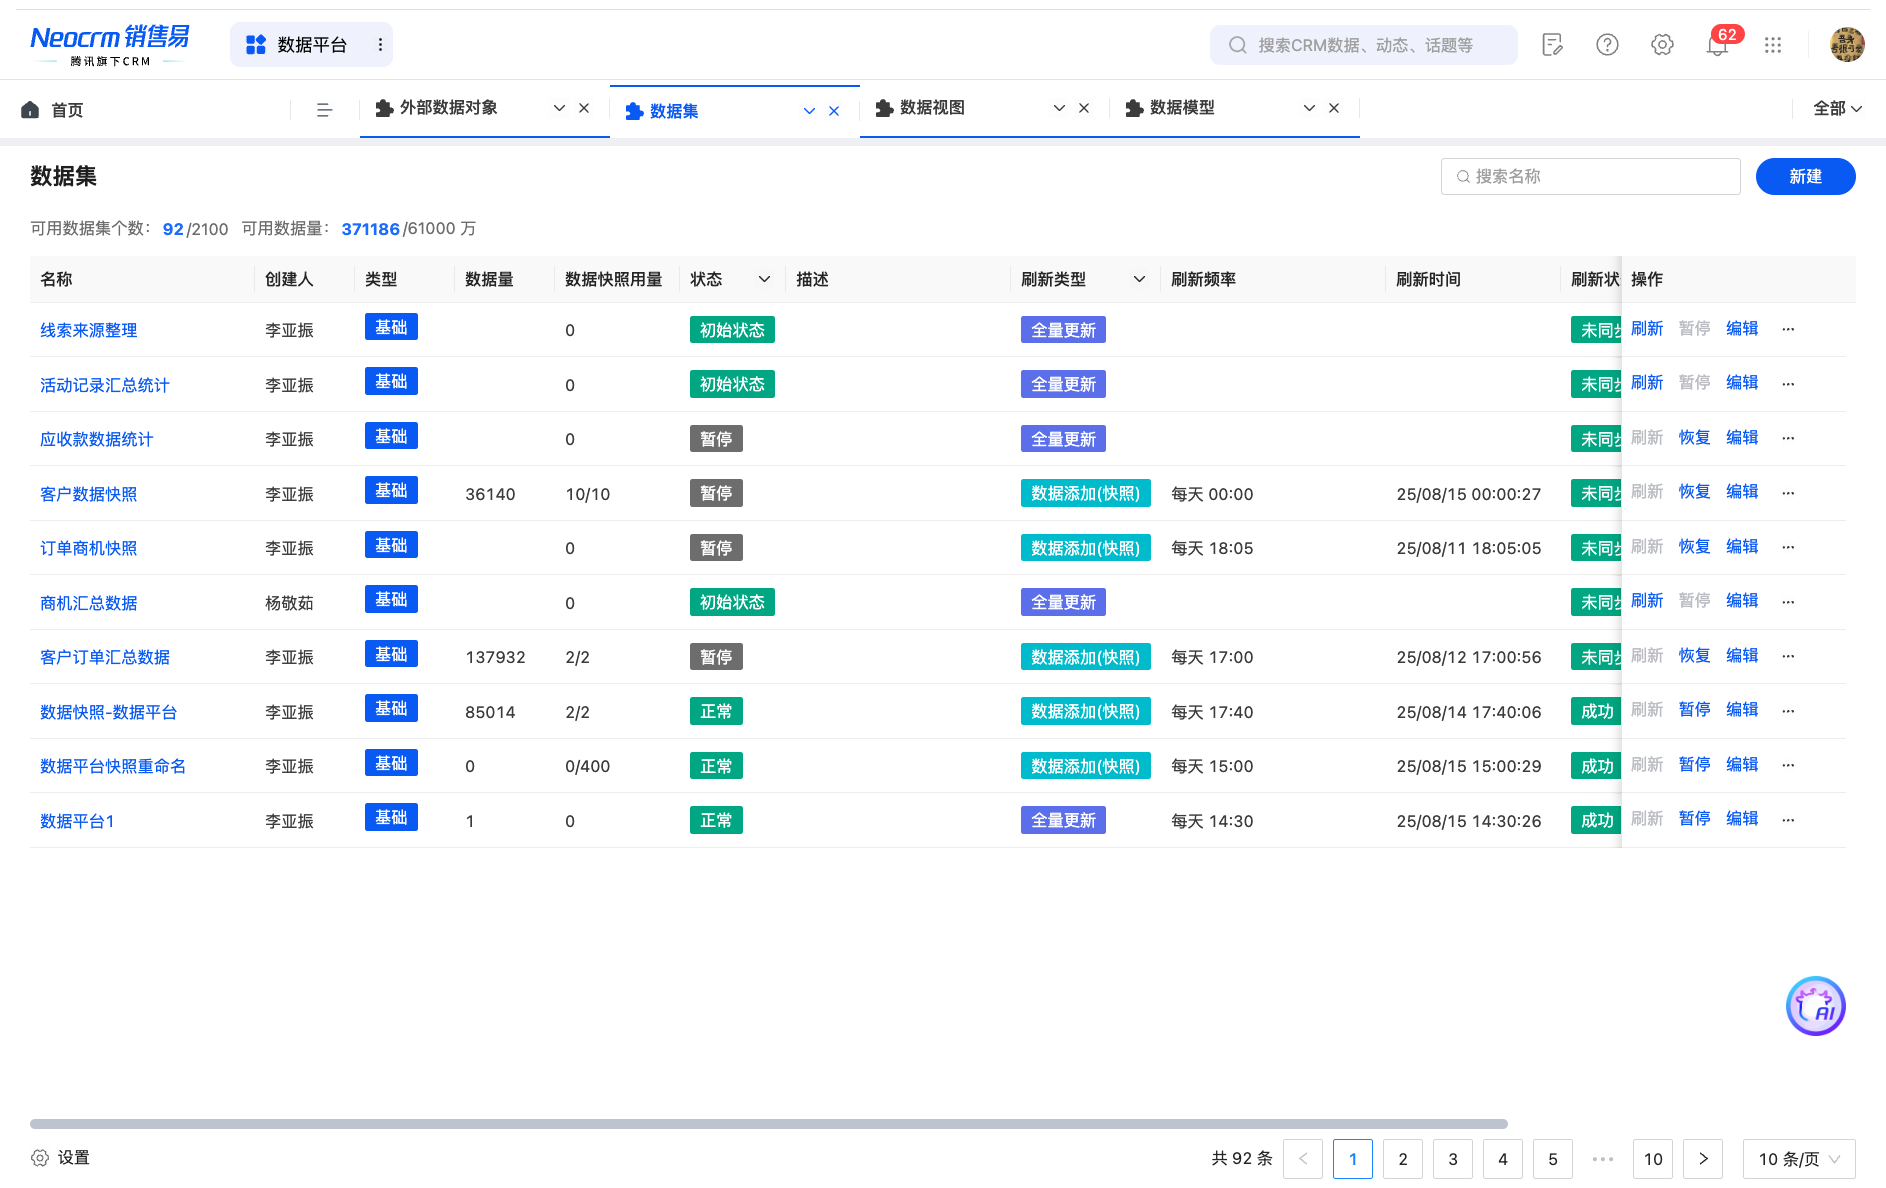Click the notes edit icon in header

pos(1552,45)
